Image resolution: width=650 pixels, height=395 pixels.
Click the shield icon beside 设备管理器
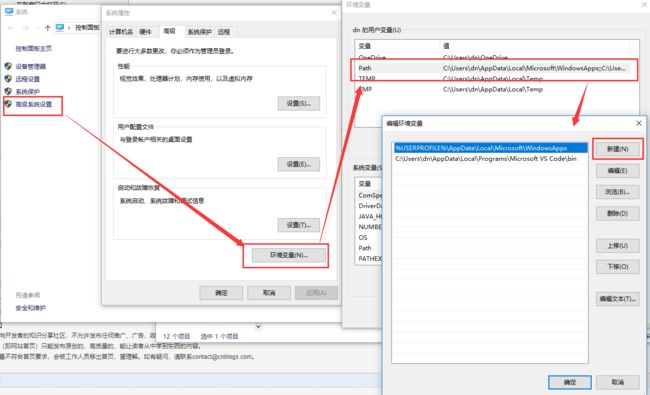[8, 66]
